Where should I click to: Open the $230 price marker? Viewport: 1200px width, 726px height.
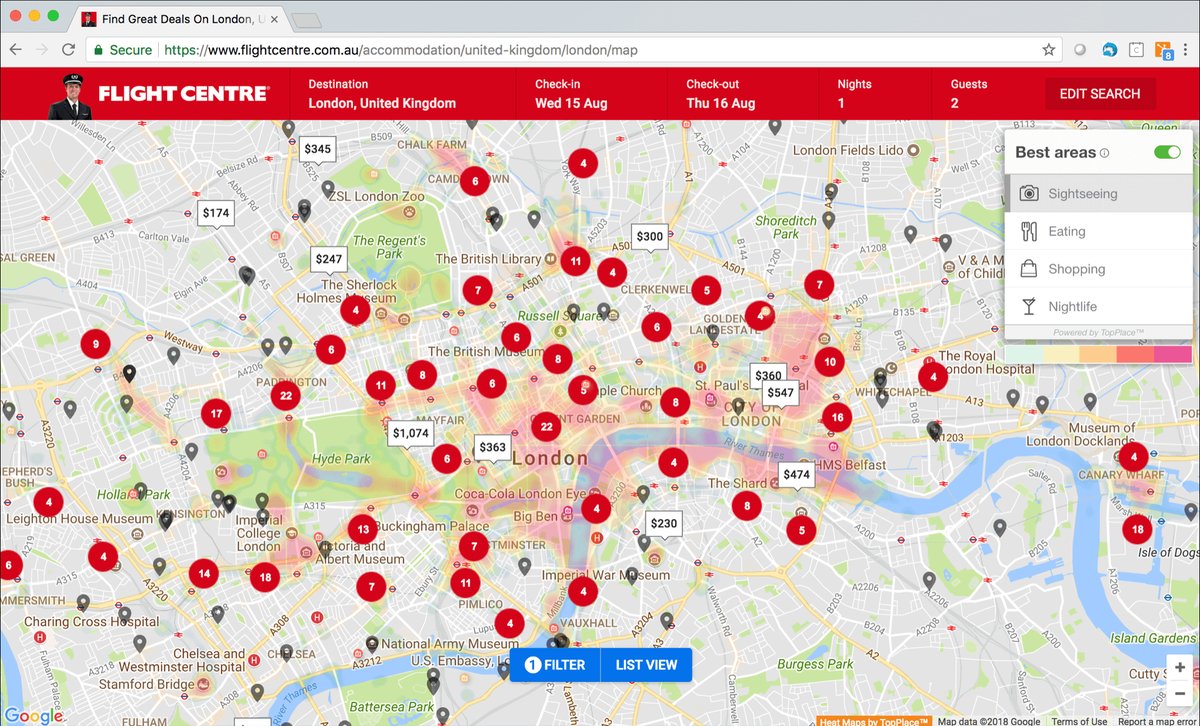[664, 524]
